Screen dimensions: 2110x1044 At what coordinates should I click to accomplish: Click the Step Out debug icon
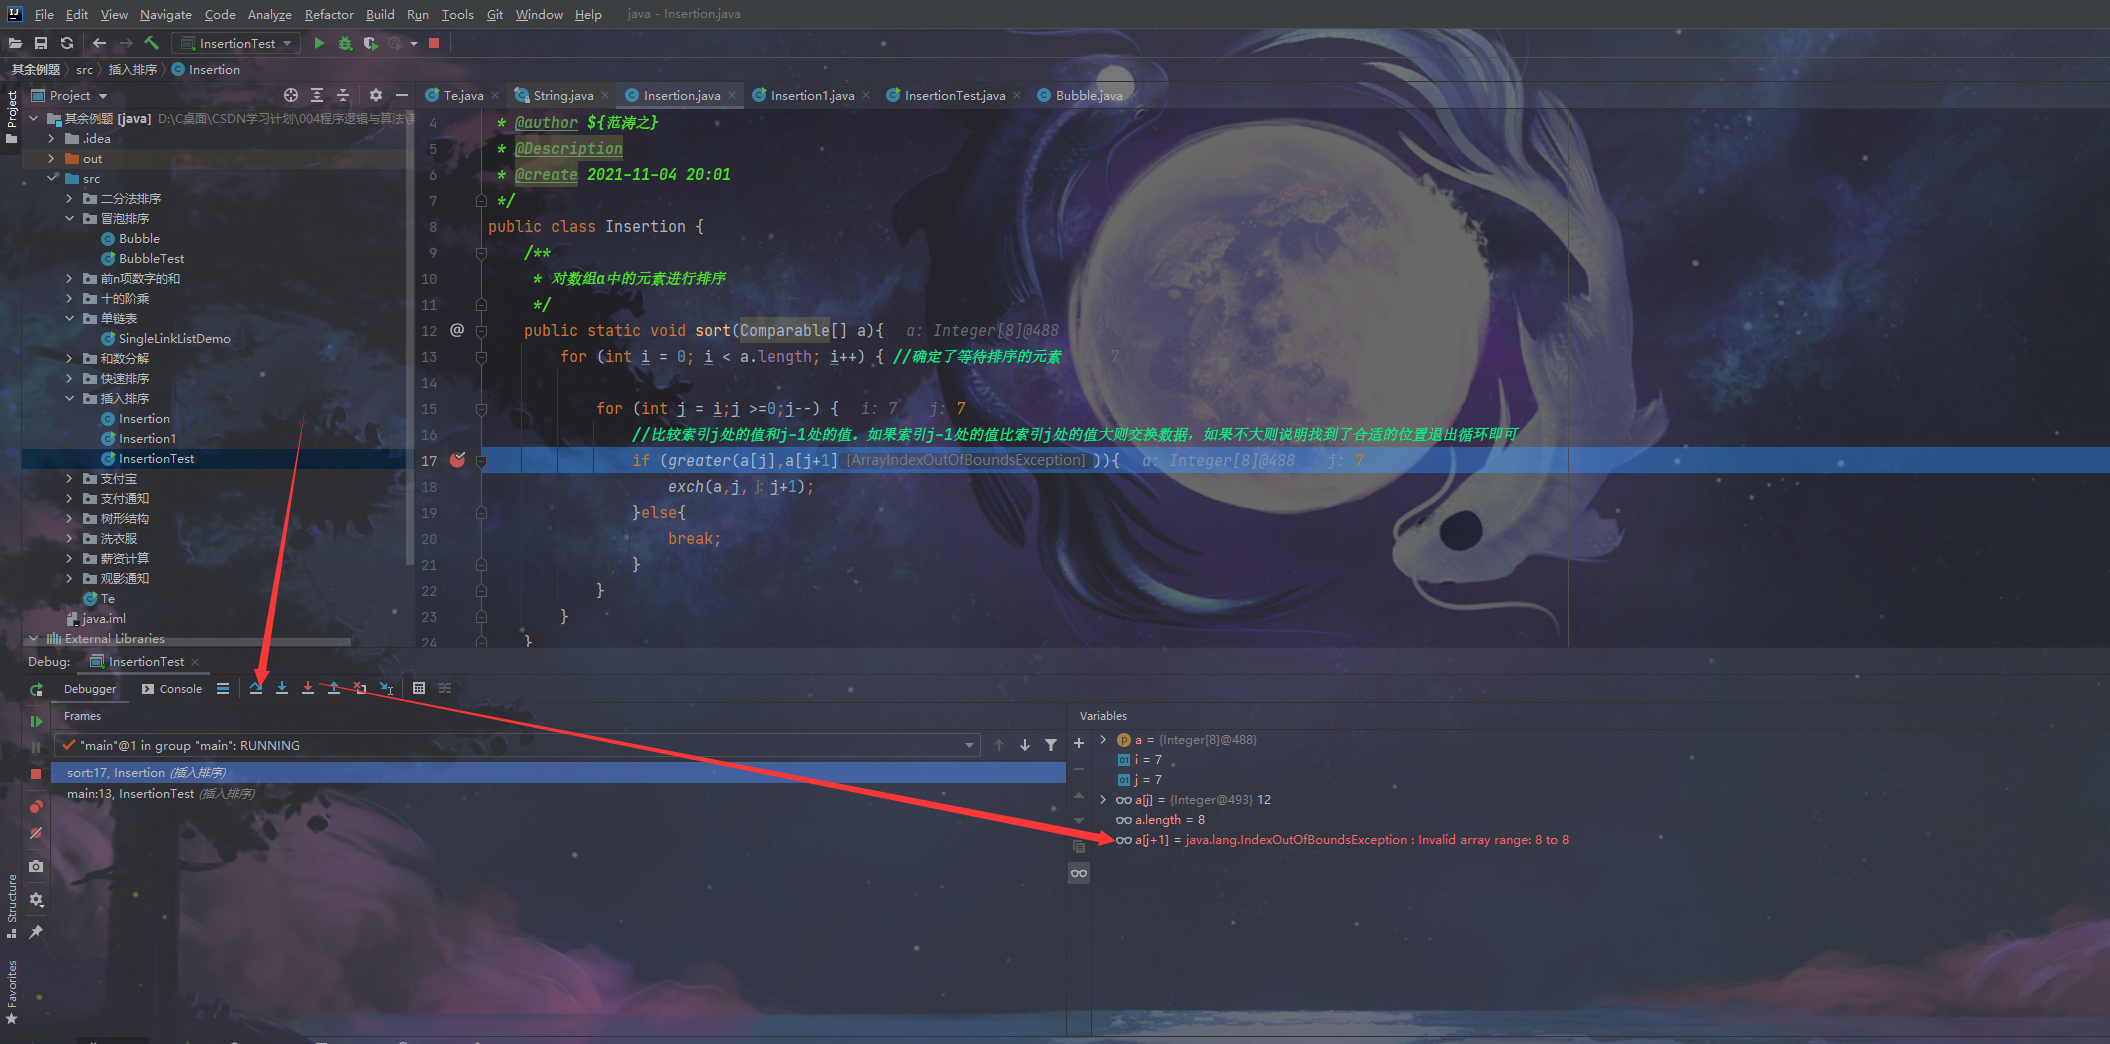[x=334, y=688]
